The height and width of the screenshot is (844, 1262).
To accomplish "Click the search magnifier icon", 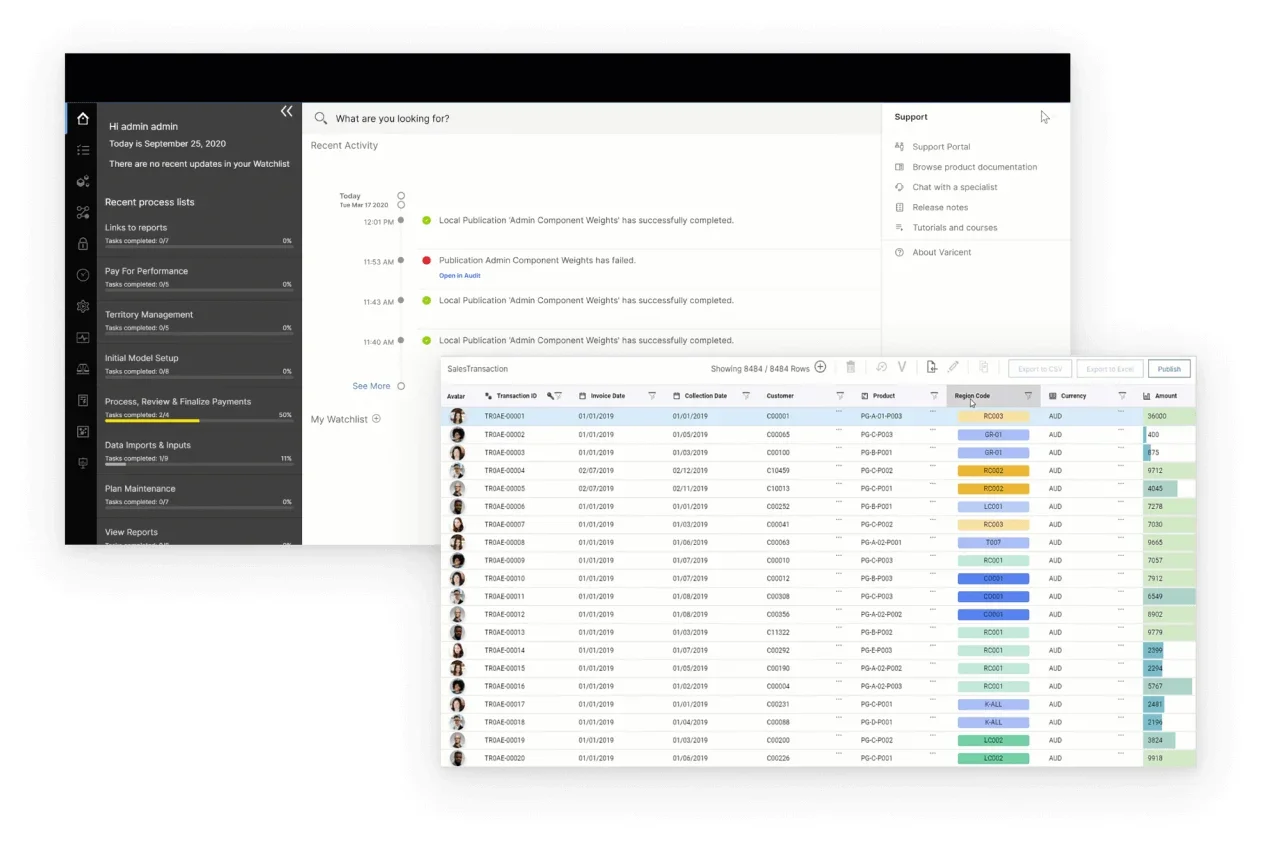I will (321, 118).
